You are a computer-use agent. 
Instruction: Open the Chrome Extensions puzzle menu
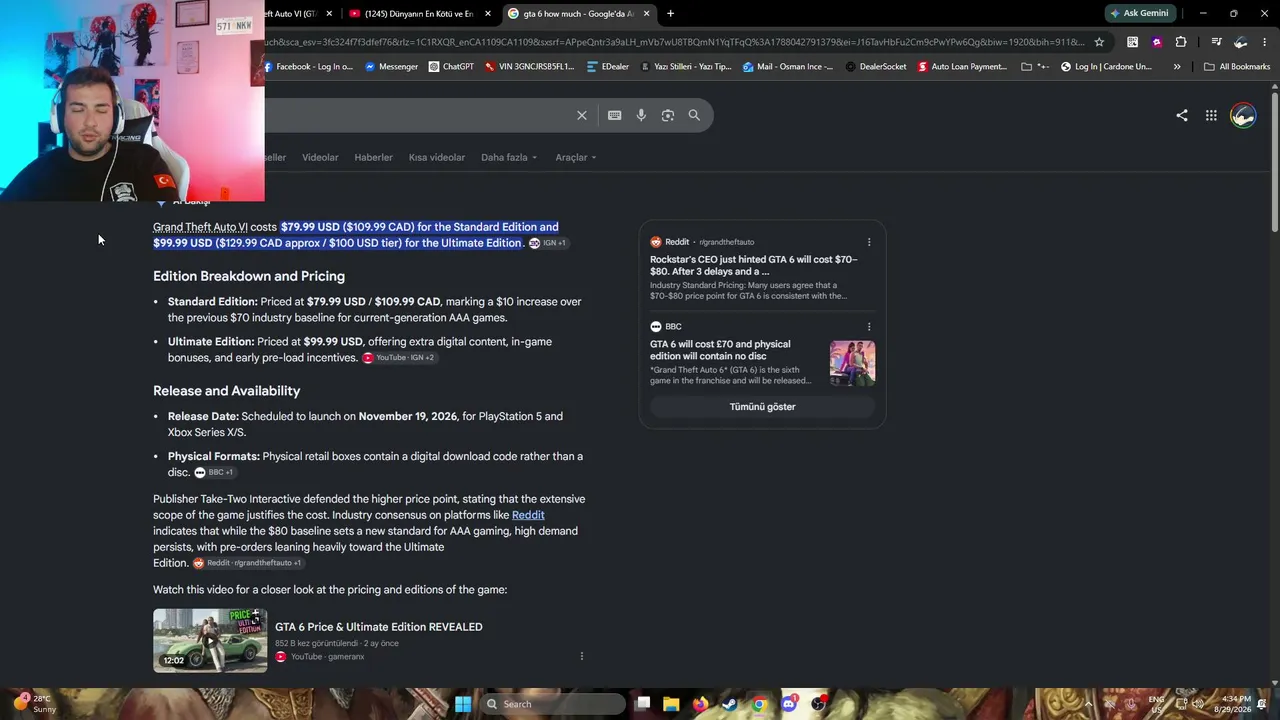pos(1181,42)
